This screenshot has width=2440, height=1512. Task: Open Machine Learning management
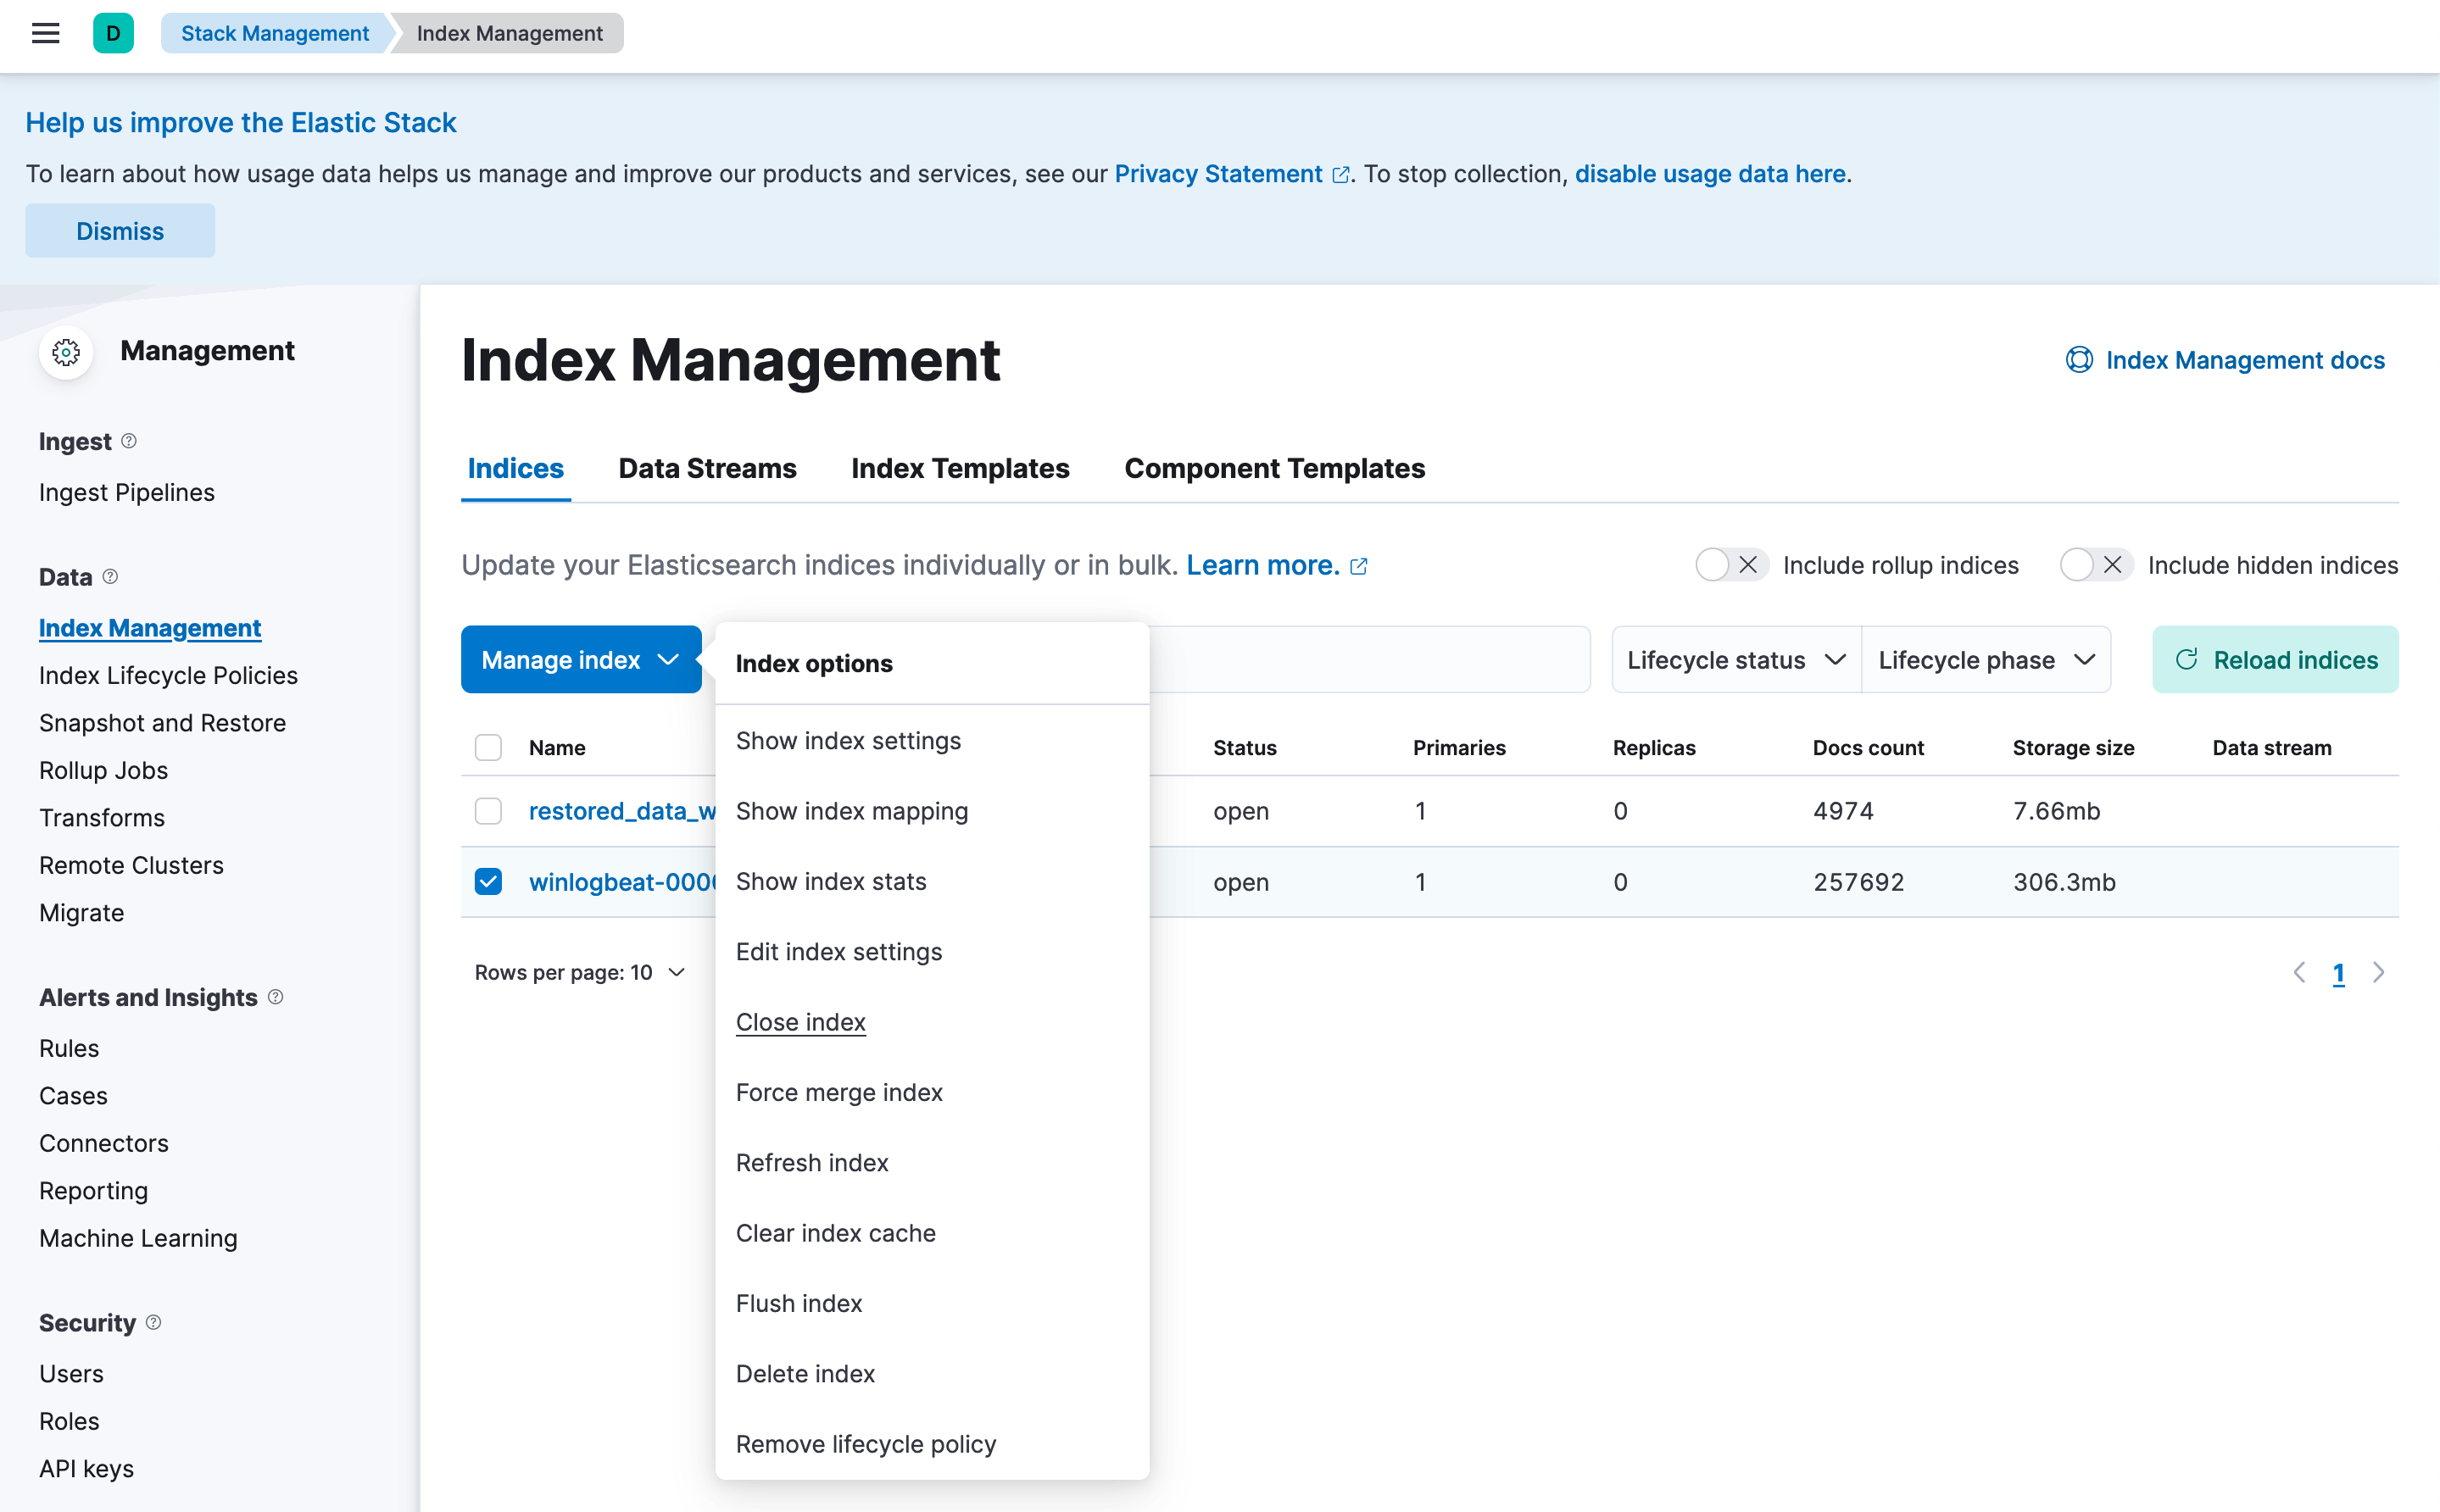click(138, 1238)
